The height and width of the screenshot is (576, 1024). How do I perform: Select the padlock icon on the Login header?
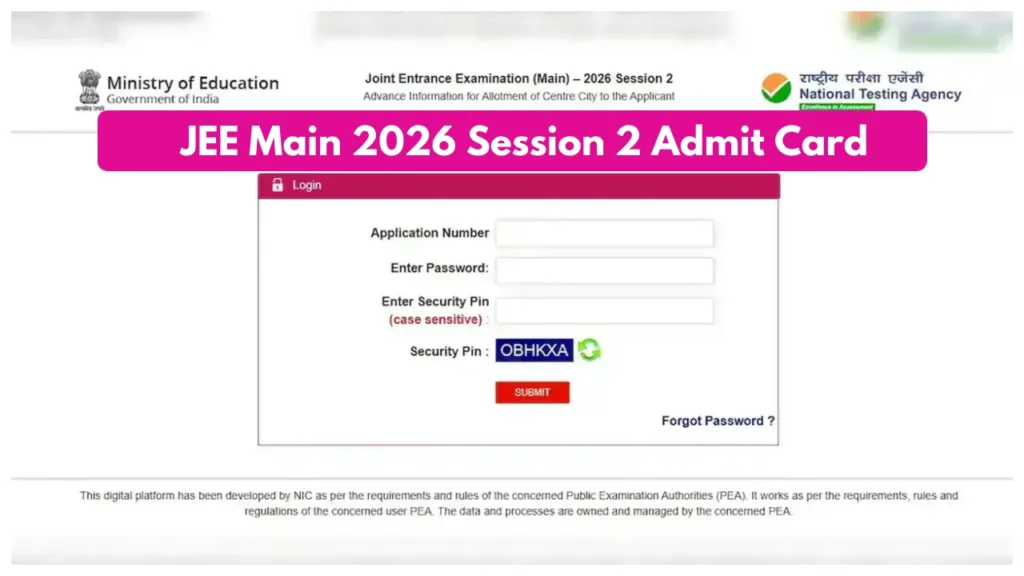276,184
